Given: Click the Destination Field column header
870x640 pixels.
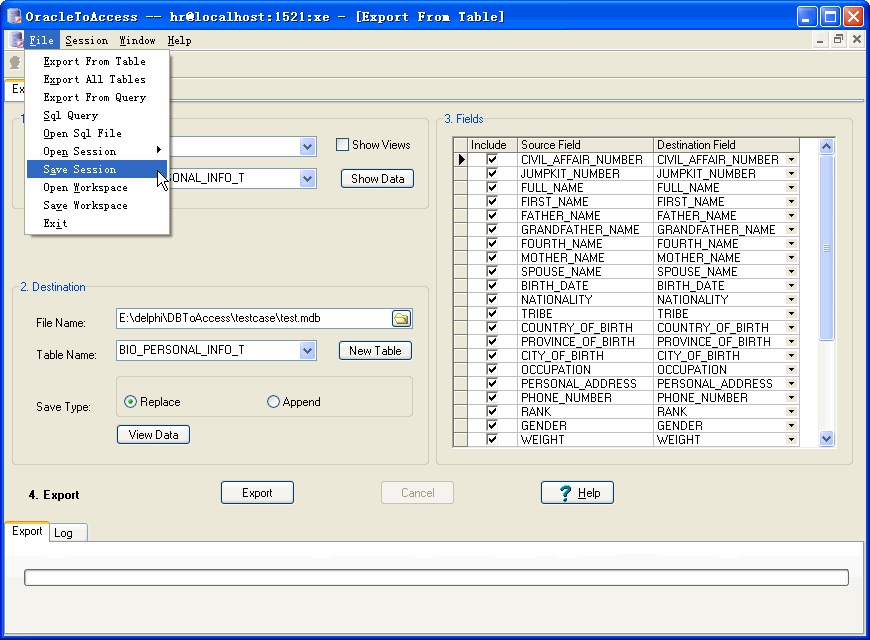Looking at the screenshot, I should point(726,145).
